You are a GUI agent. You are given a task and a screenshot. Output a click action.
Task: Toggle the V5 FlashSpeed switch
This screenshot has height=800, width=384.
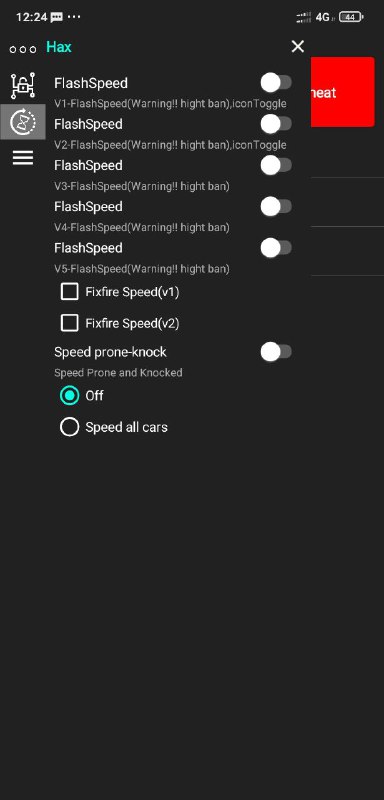click(276, 247)
